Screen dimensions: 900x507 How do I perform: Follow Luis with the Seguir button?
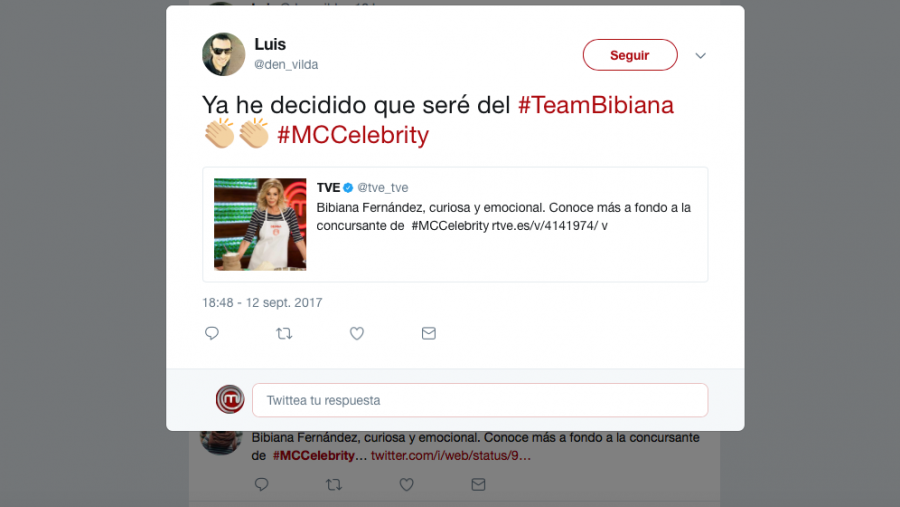click(x=630, y=55)
